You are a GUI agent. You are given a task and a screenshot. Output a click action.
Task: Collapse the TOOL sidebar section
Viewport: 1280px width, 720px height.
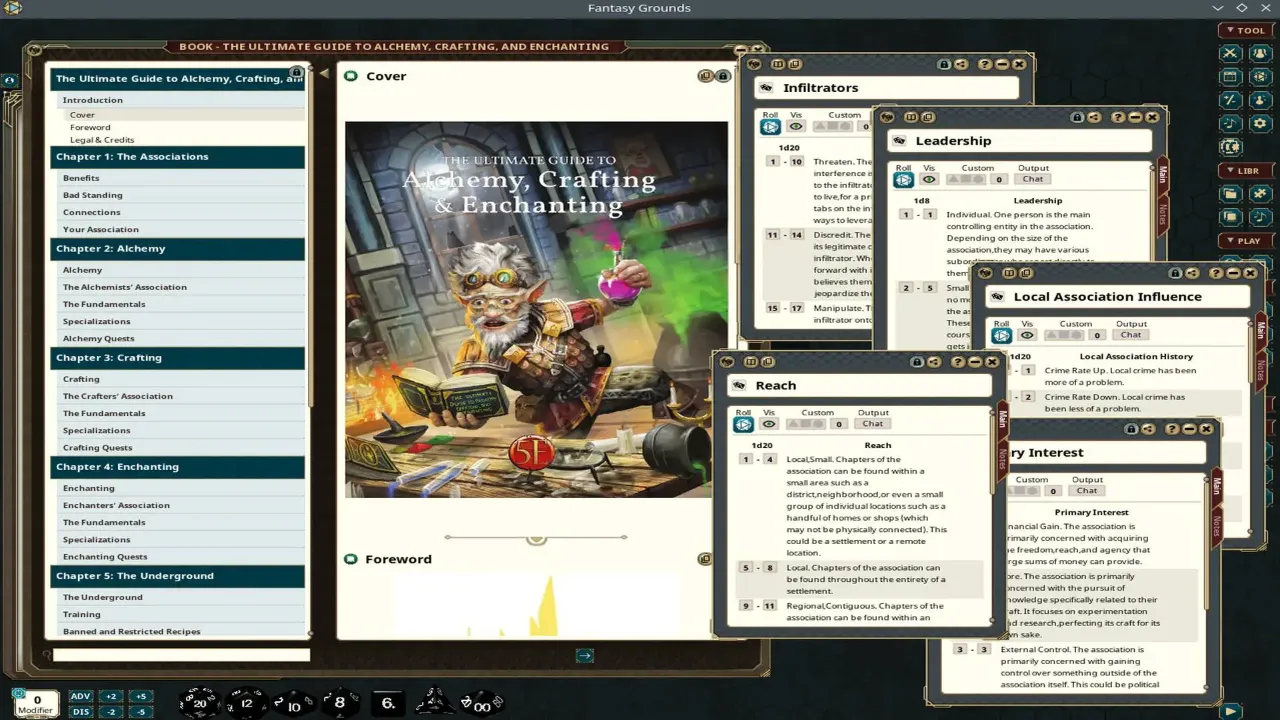click(1244, 30)
